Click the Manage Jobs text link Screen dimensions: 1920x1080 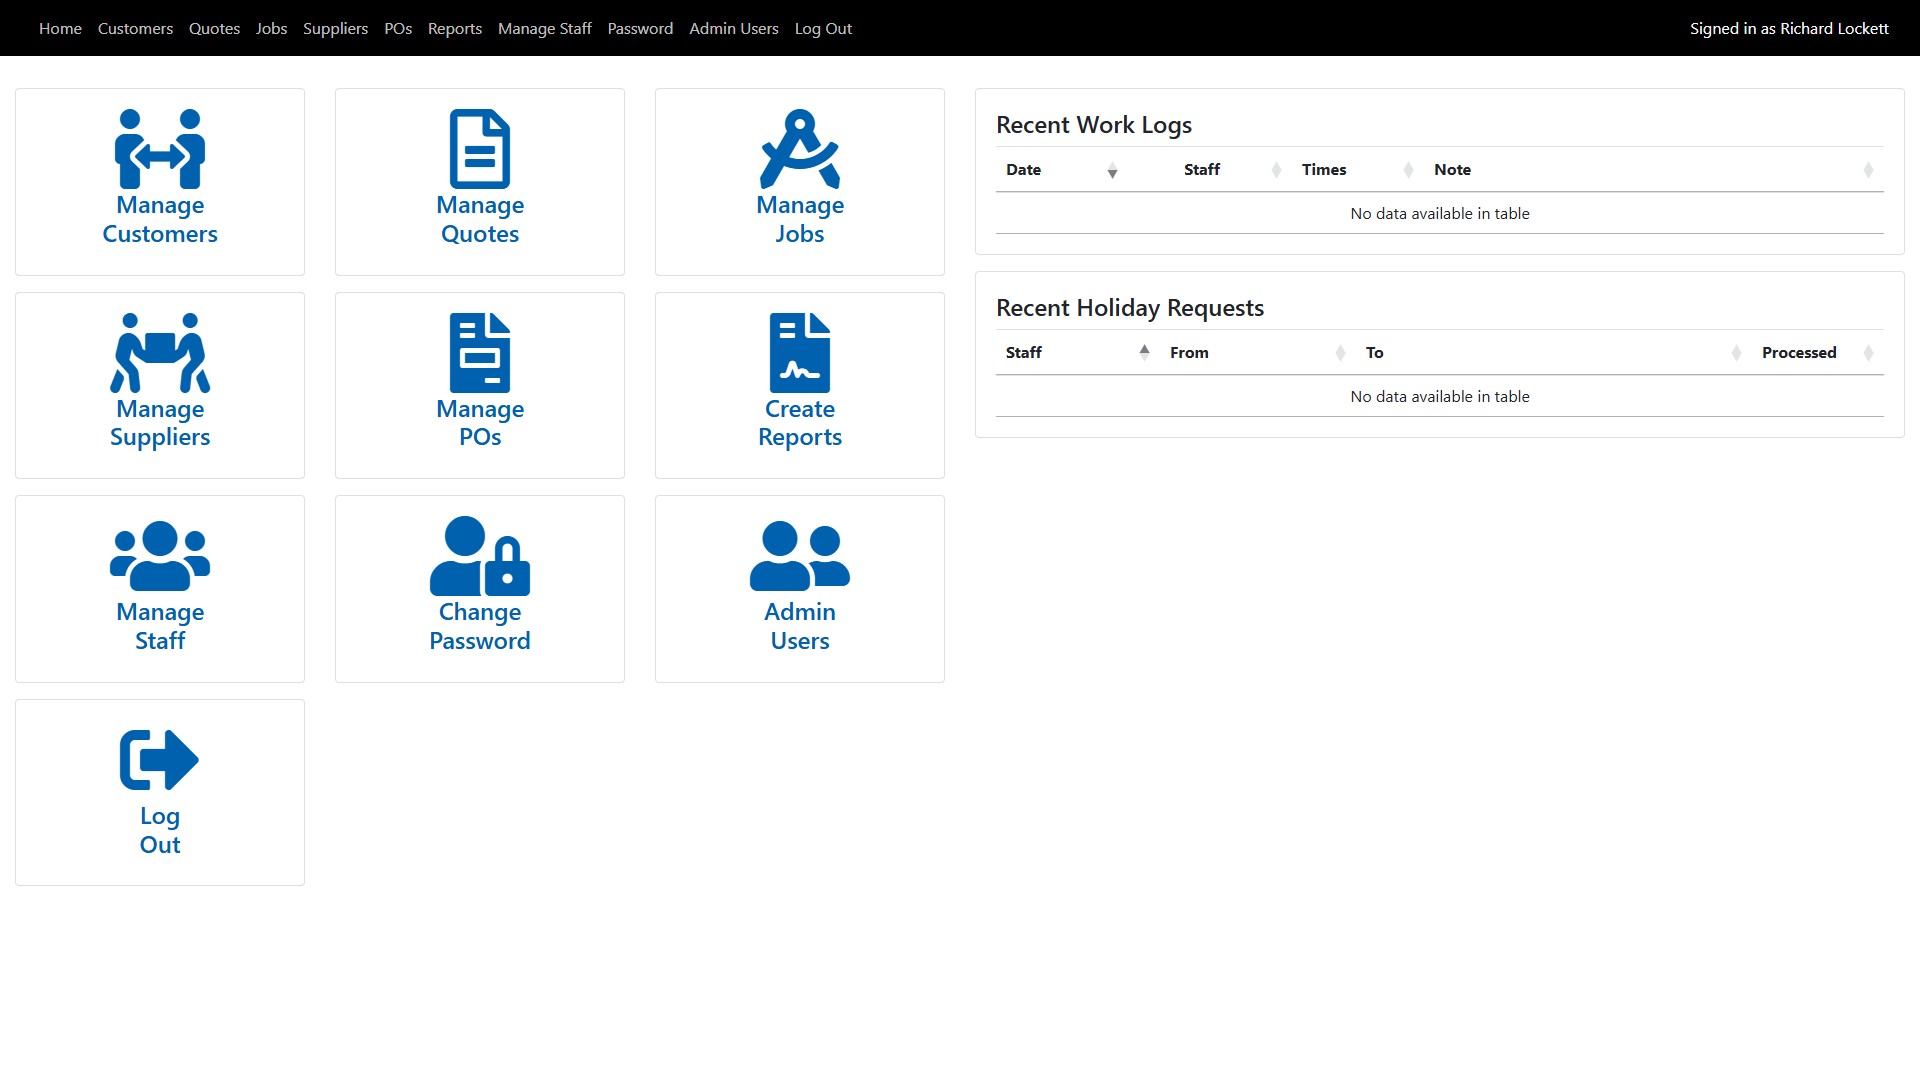click(800, 219)
